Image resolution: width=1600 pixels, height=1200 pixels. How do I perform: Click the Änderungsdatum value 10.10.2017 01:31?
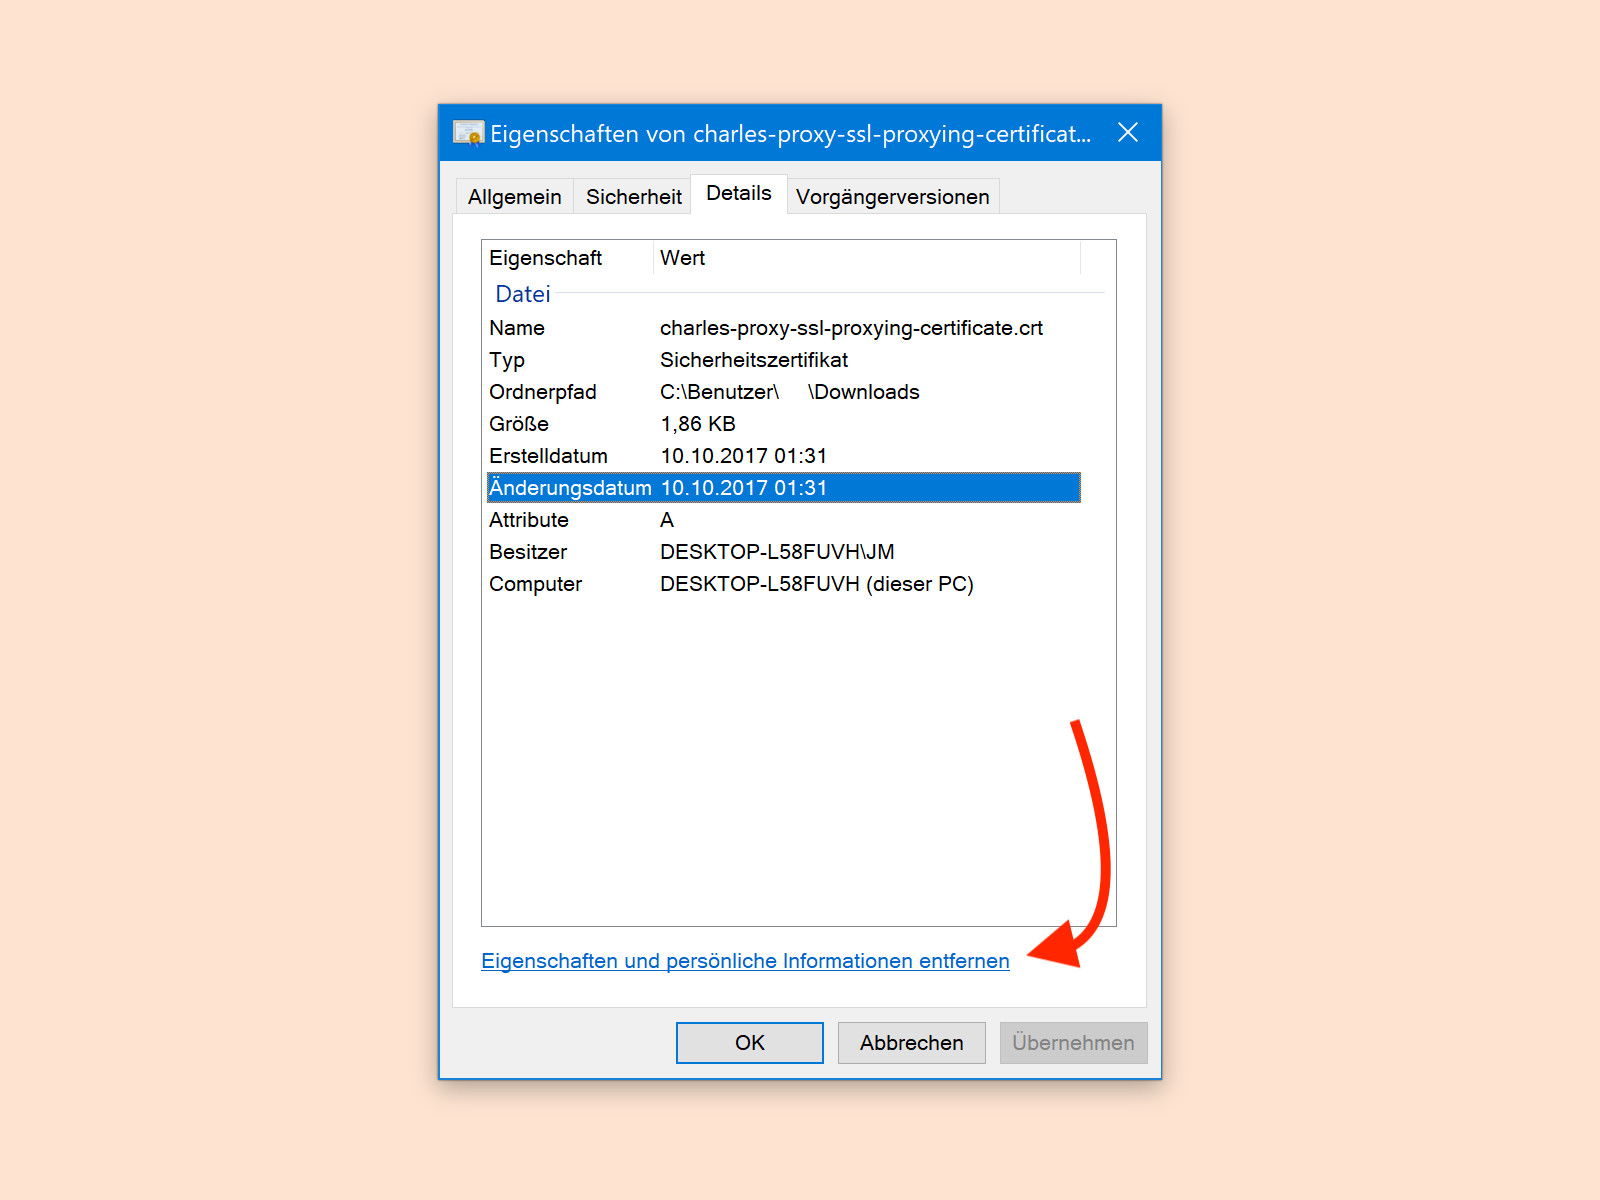744,488
